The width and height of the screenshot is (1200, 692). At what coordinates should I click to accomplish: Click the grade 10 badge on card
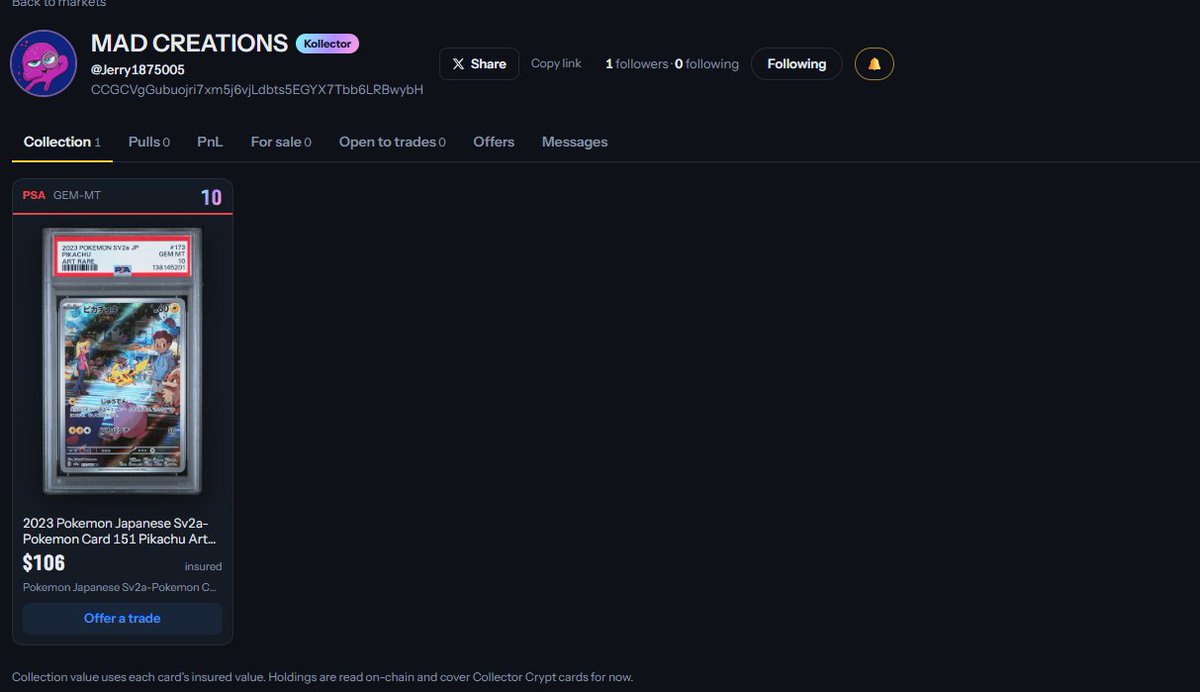[211, 197]
